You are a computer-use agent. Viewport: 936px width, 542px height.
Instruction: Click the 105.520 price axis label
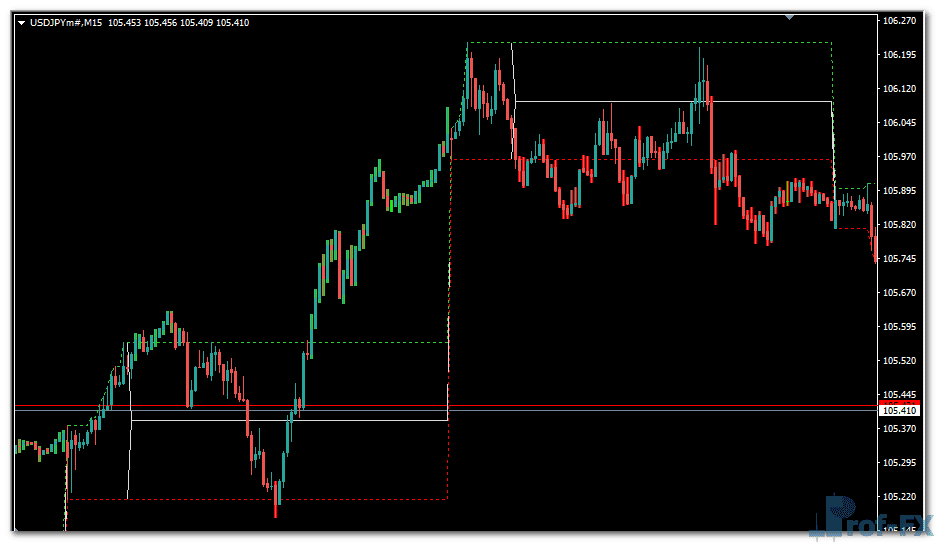coord(900,361)
